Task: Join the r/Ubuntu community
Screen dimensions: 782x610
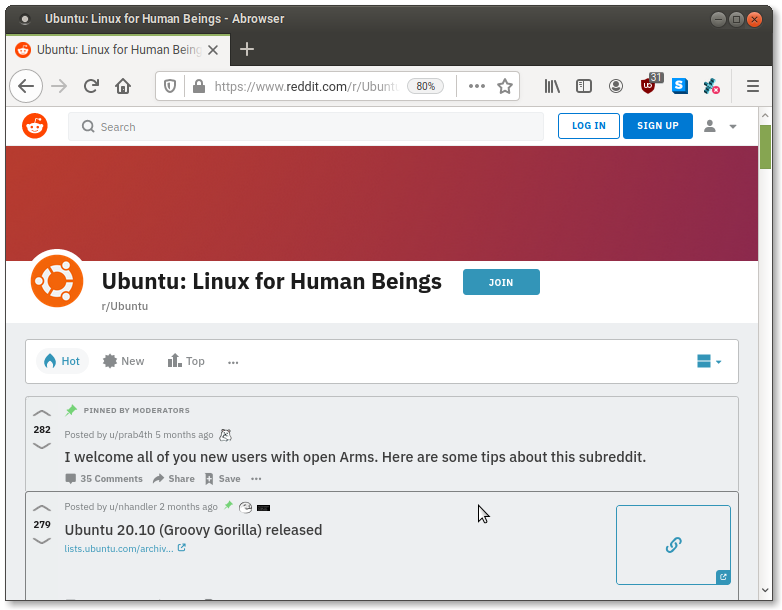Action: coord(501,282)
